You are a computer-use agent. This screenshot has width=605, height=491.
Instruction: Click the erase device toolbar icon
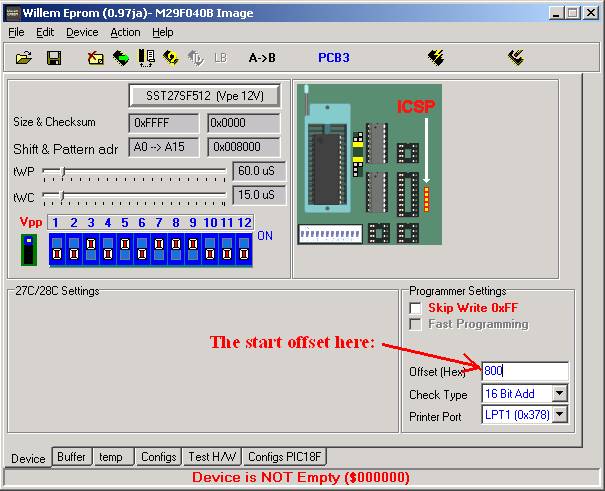95,58
